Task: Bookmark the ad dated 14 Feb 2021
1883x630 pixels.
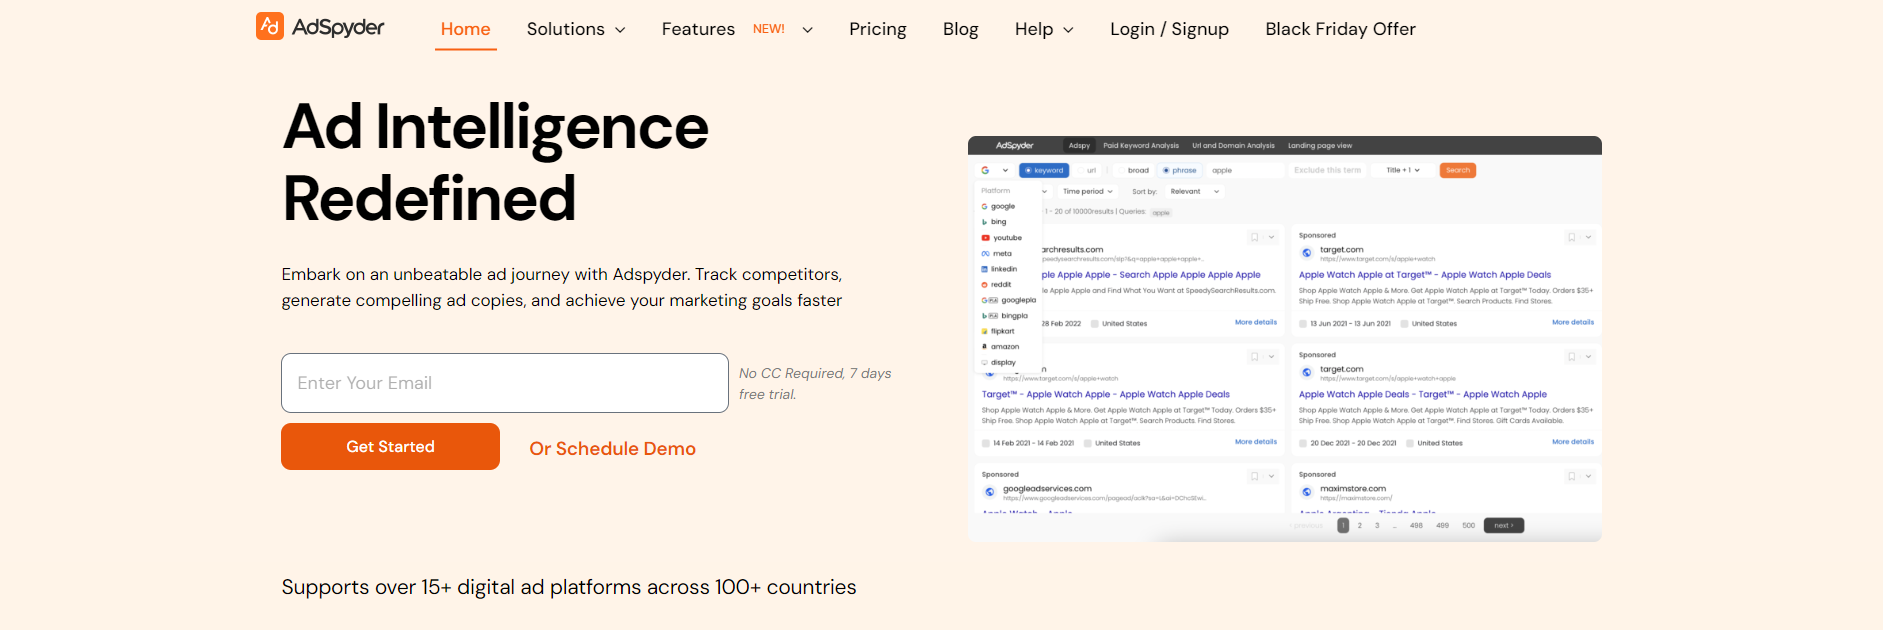Action: (1255, 356)
